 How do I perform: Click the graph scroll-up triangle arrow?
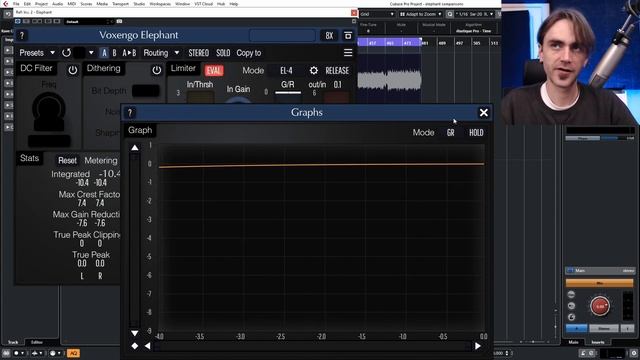[x=135, y=148]
